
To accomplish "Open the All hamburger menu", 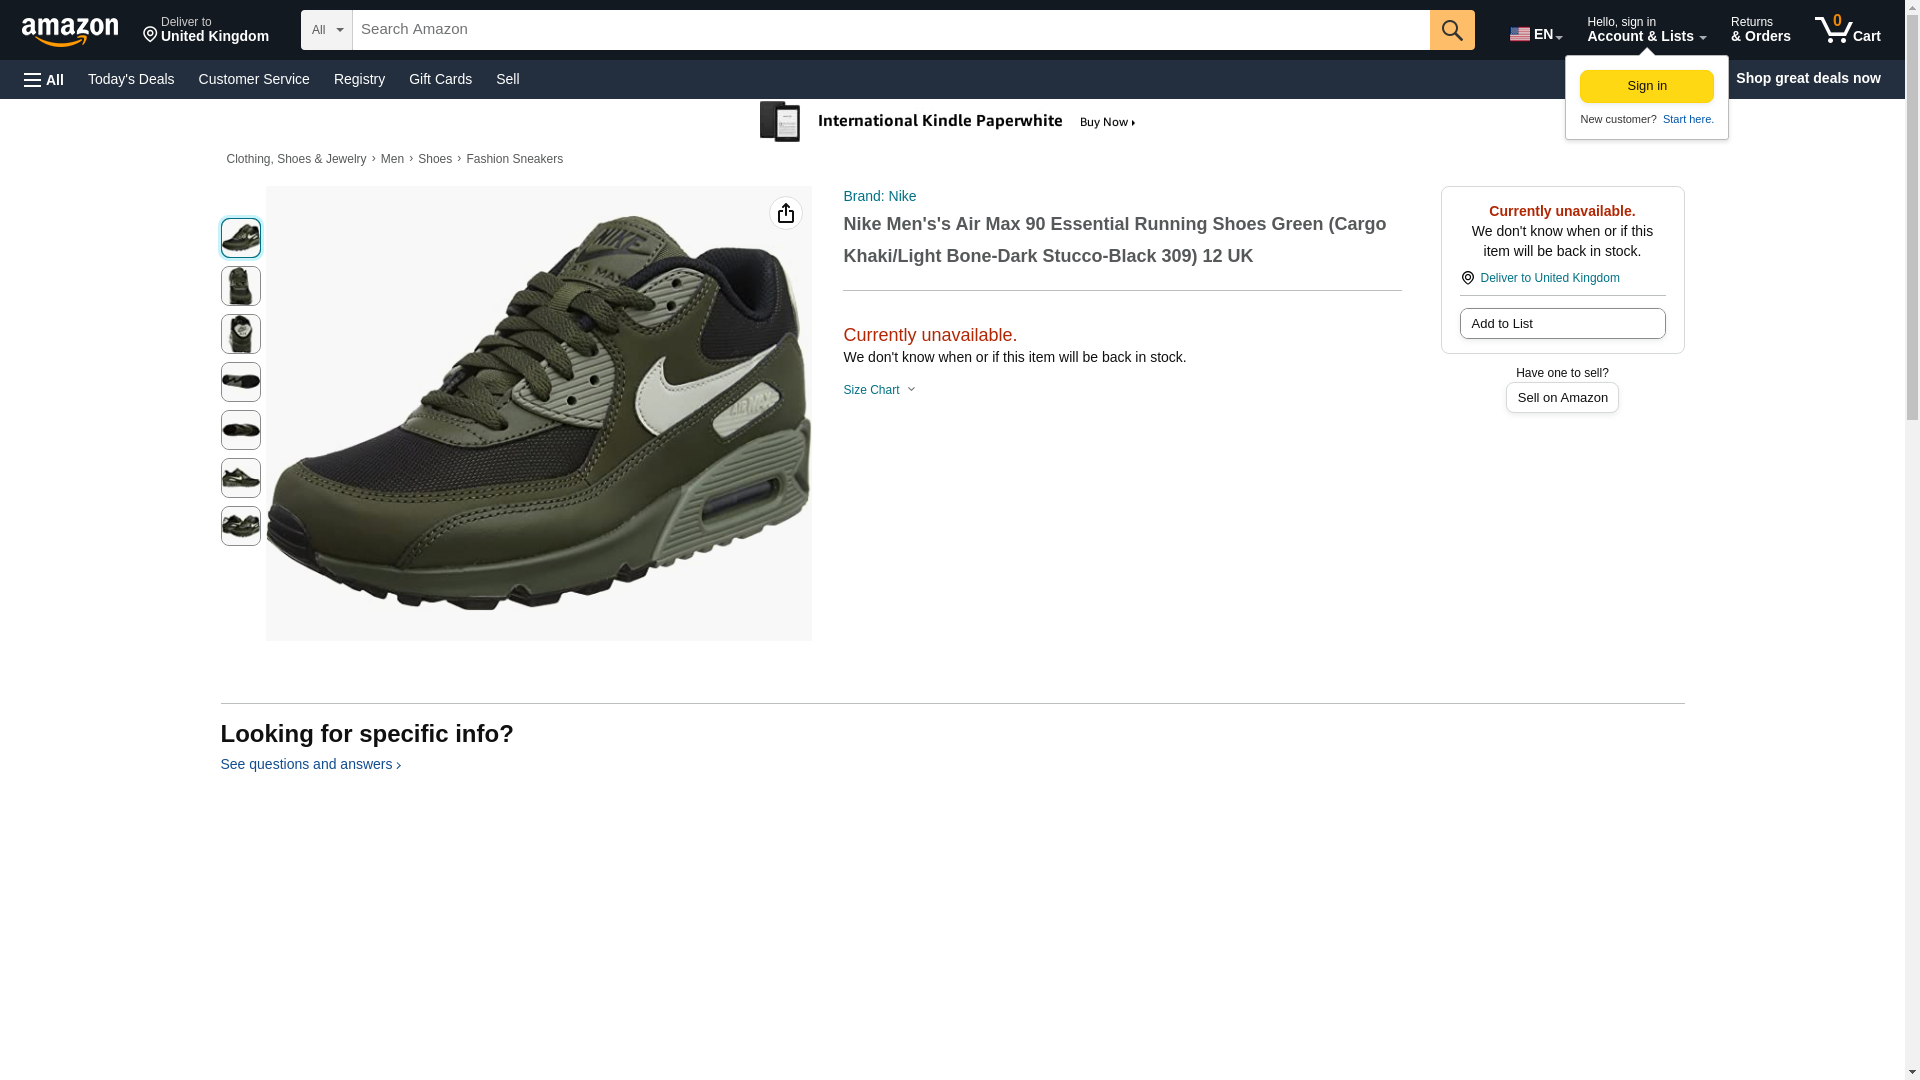I will point(44,79).
